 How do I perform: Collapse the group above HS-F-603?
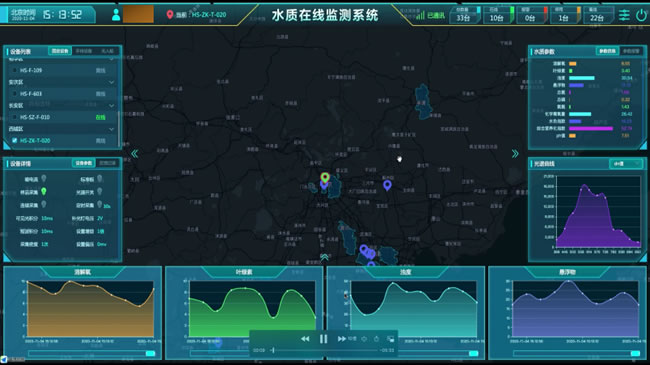111,83
